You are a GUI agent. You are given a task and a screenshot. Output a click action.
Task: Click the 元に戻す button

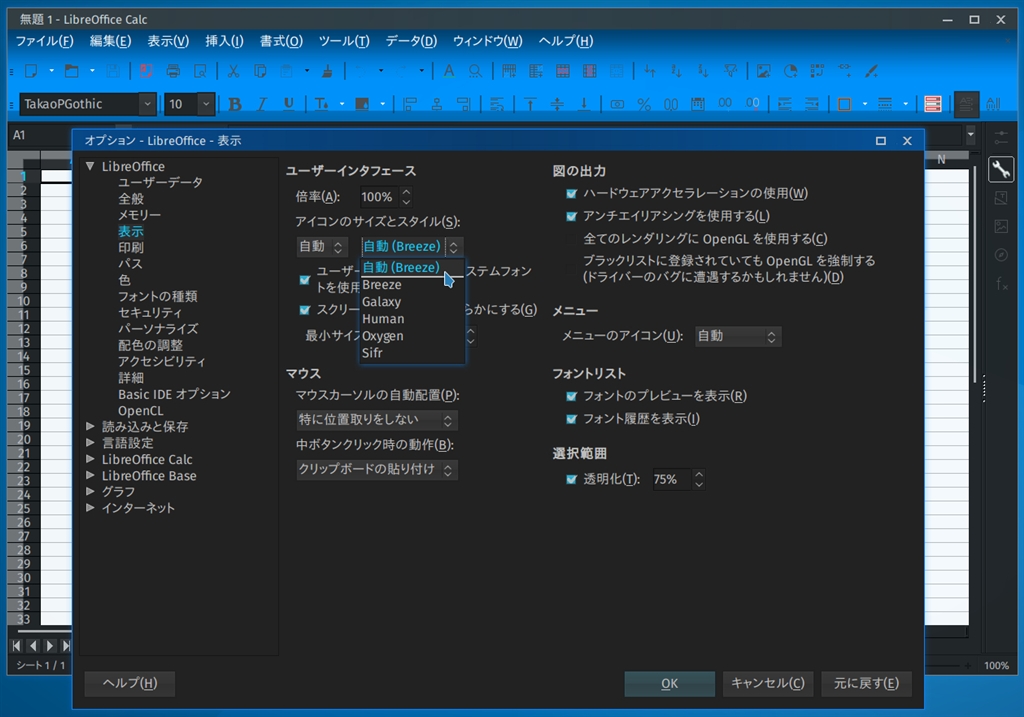tap(866, 684)
